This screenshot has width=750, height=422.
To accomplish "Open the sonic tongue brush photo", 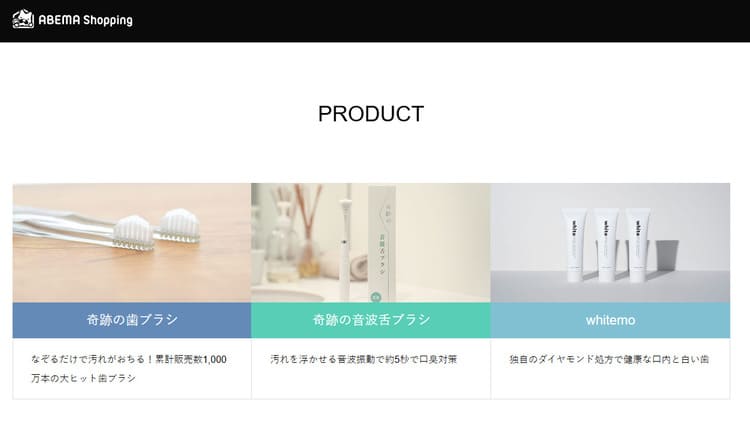I will [371, 243].
